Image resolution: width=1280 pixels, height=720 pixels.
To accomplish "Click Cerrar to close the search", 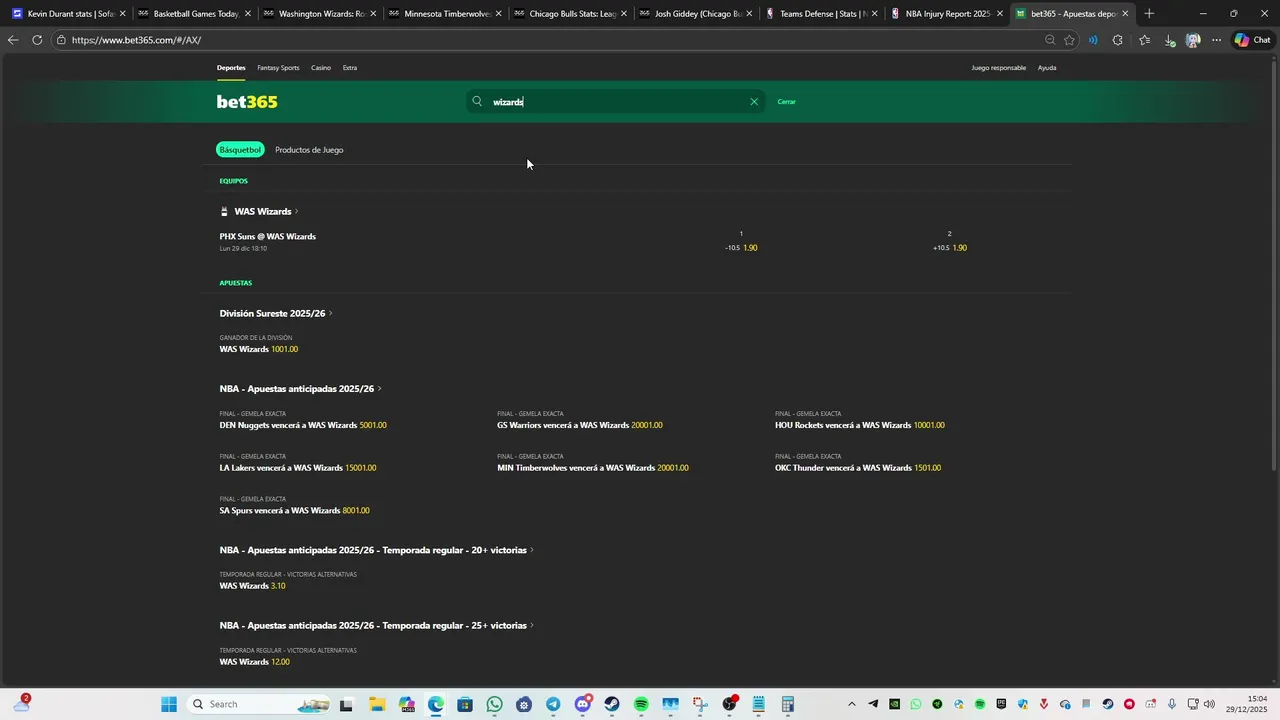I will 787,102.
